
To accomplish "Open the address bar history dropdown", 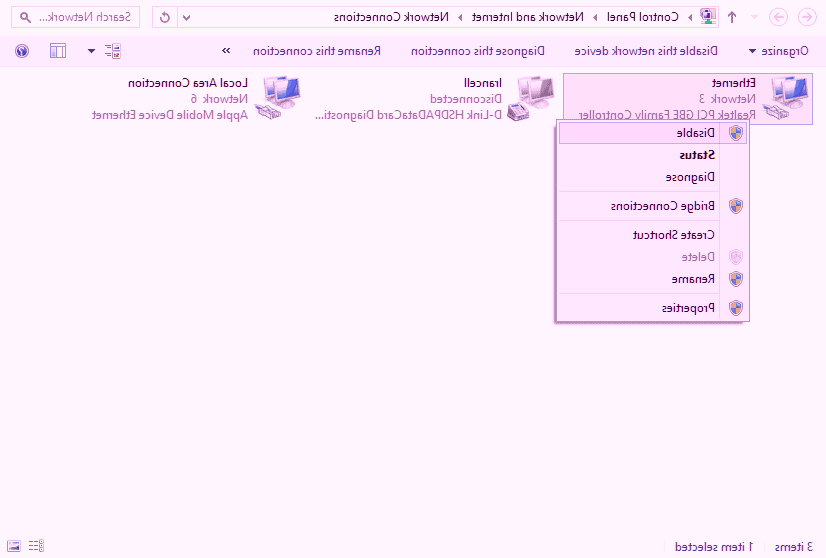I will 185,17.
